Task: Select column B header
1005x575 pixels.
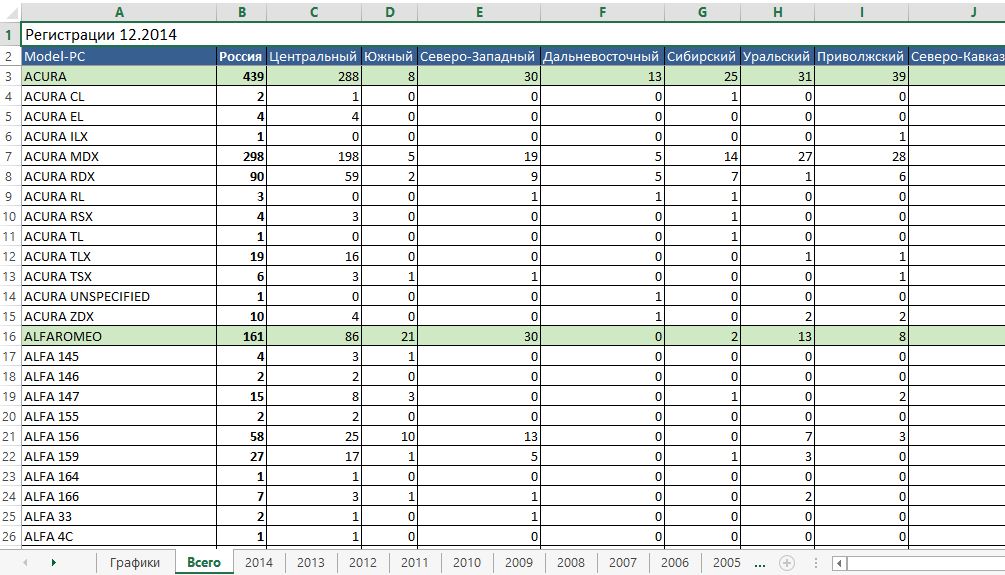Action: pos(241,12)
